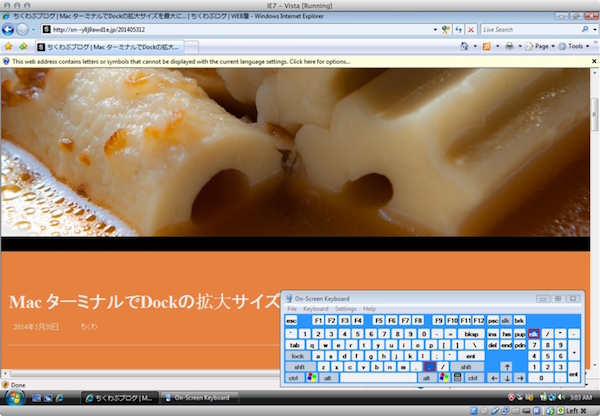
Task: Open the Tools menu dropdown
Action: [x=574, y=46]
